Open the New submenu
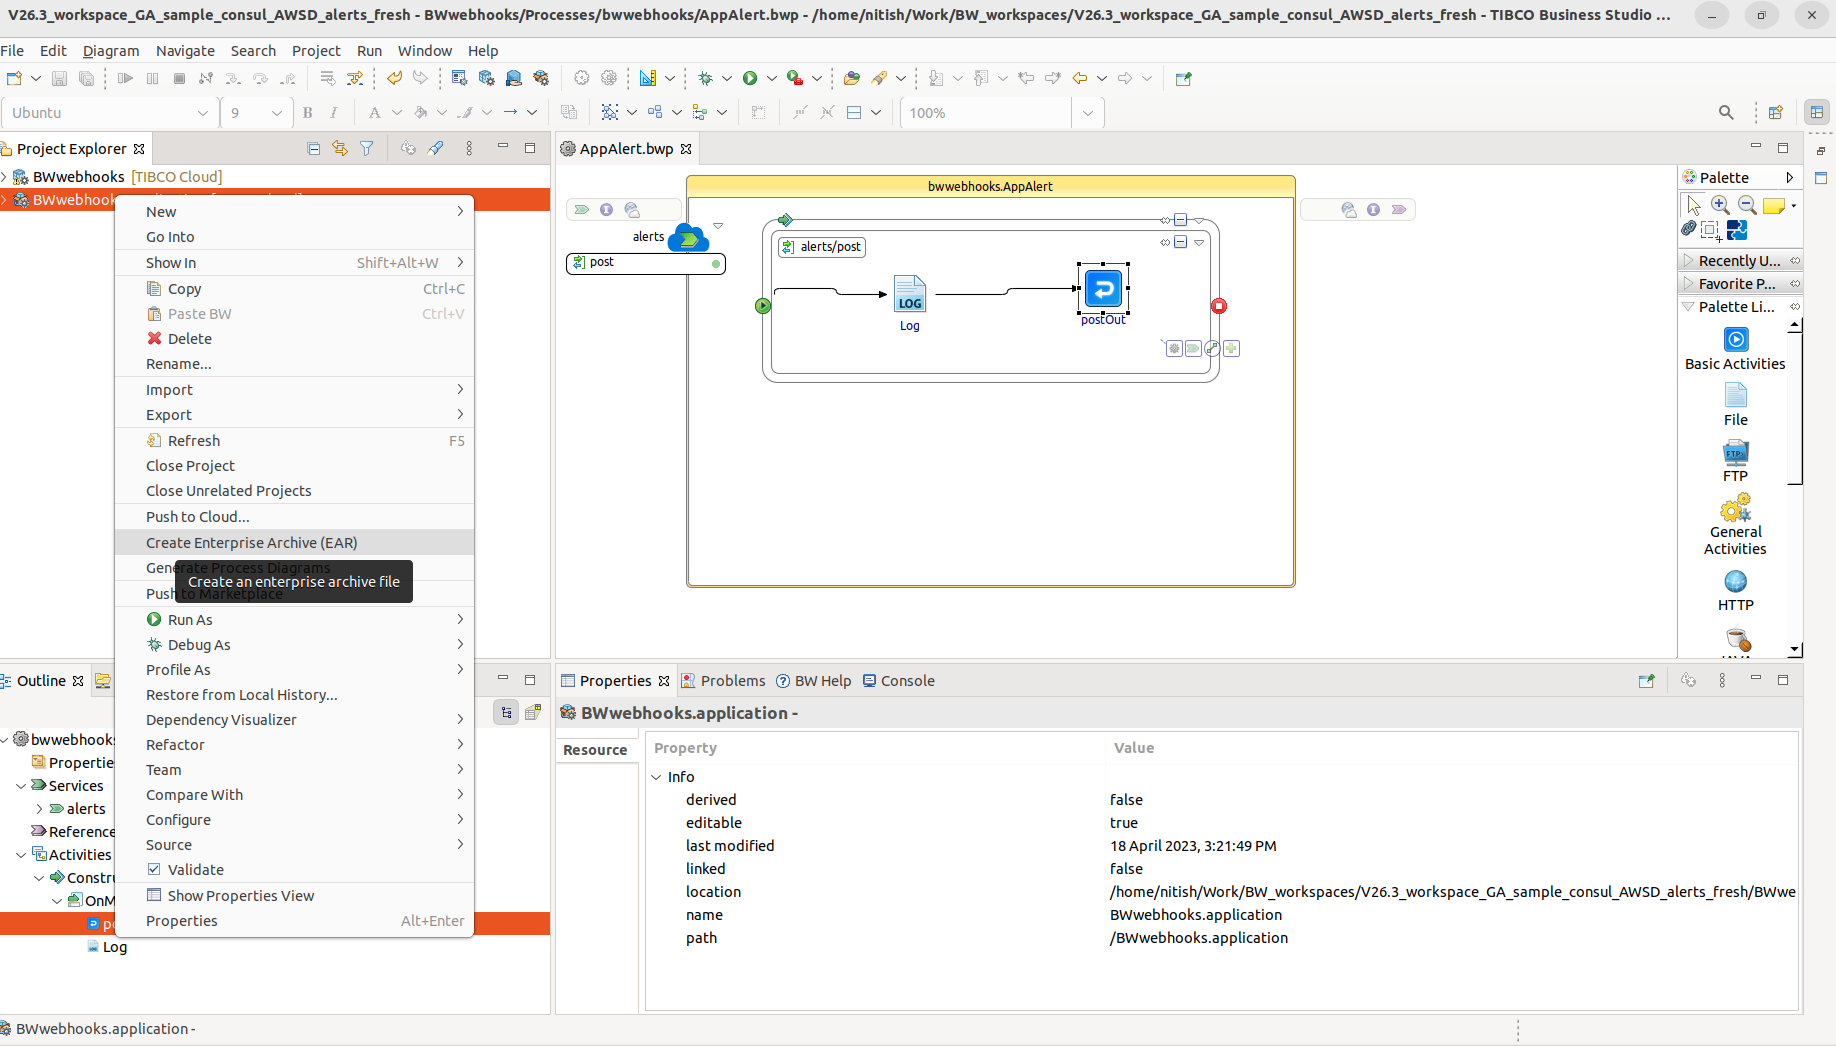Viewport: 1836px width, 1046px height. (294, 212)
